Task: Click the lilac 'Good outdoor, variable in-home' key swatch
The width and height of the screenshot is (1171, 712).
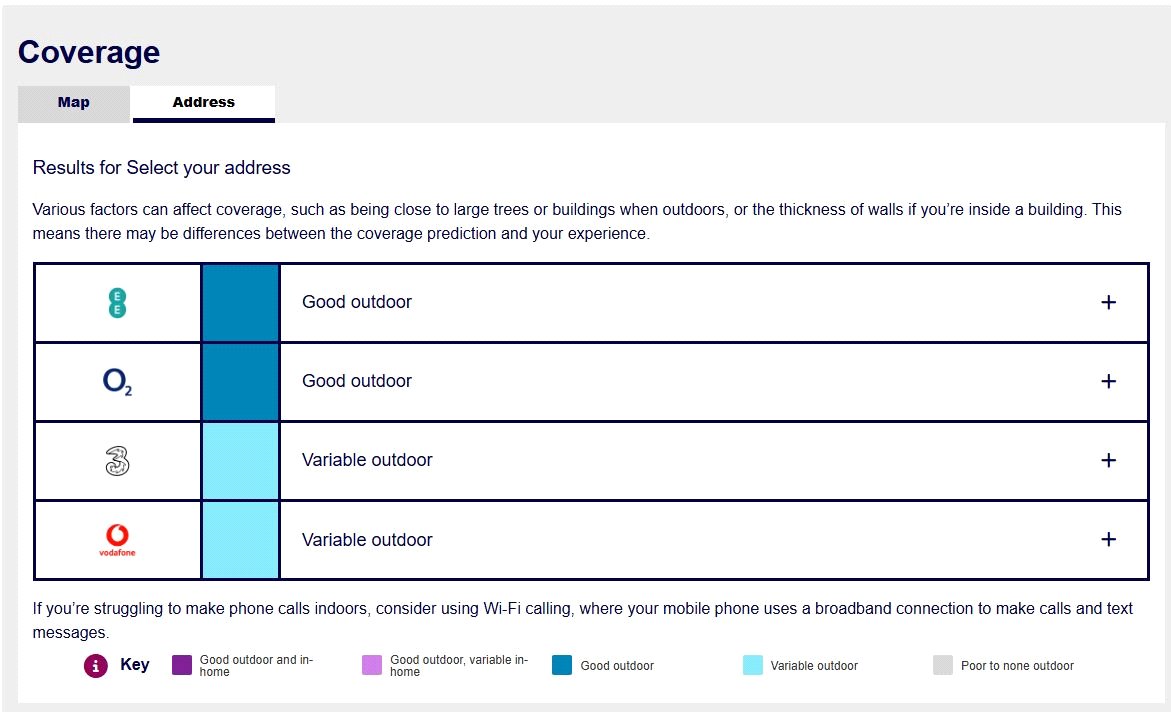Action: point(372,665)
